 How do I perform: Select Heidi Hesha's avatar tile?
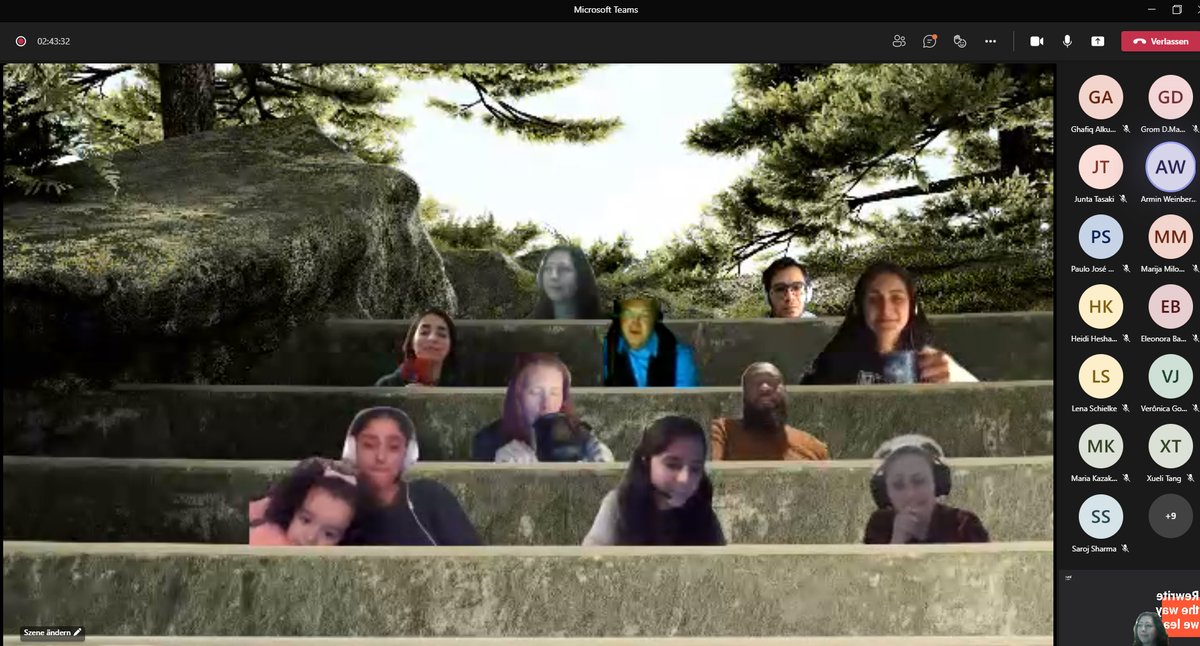click(x=1100, y=306)
